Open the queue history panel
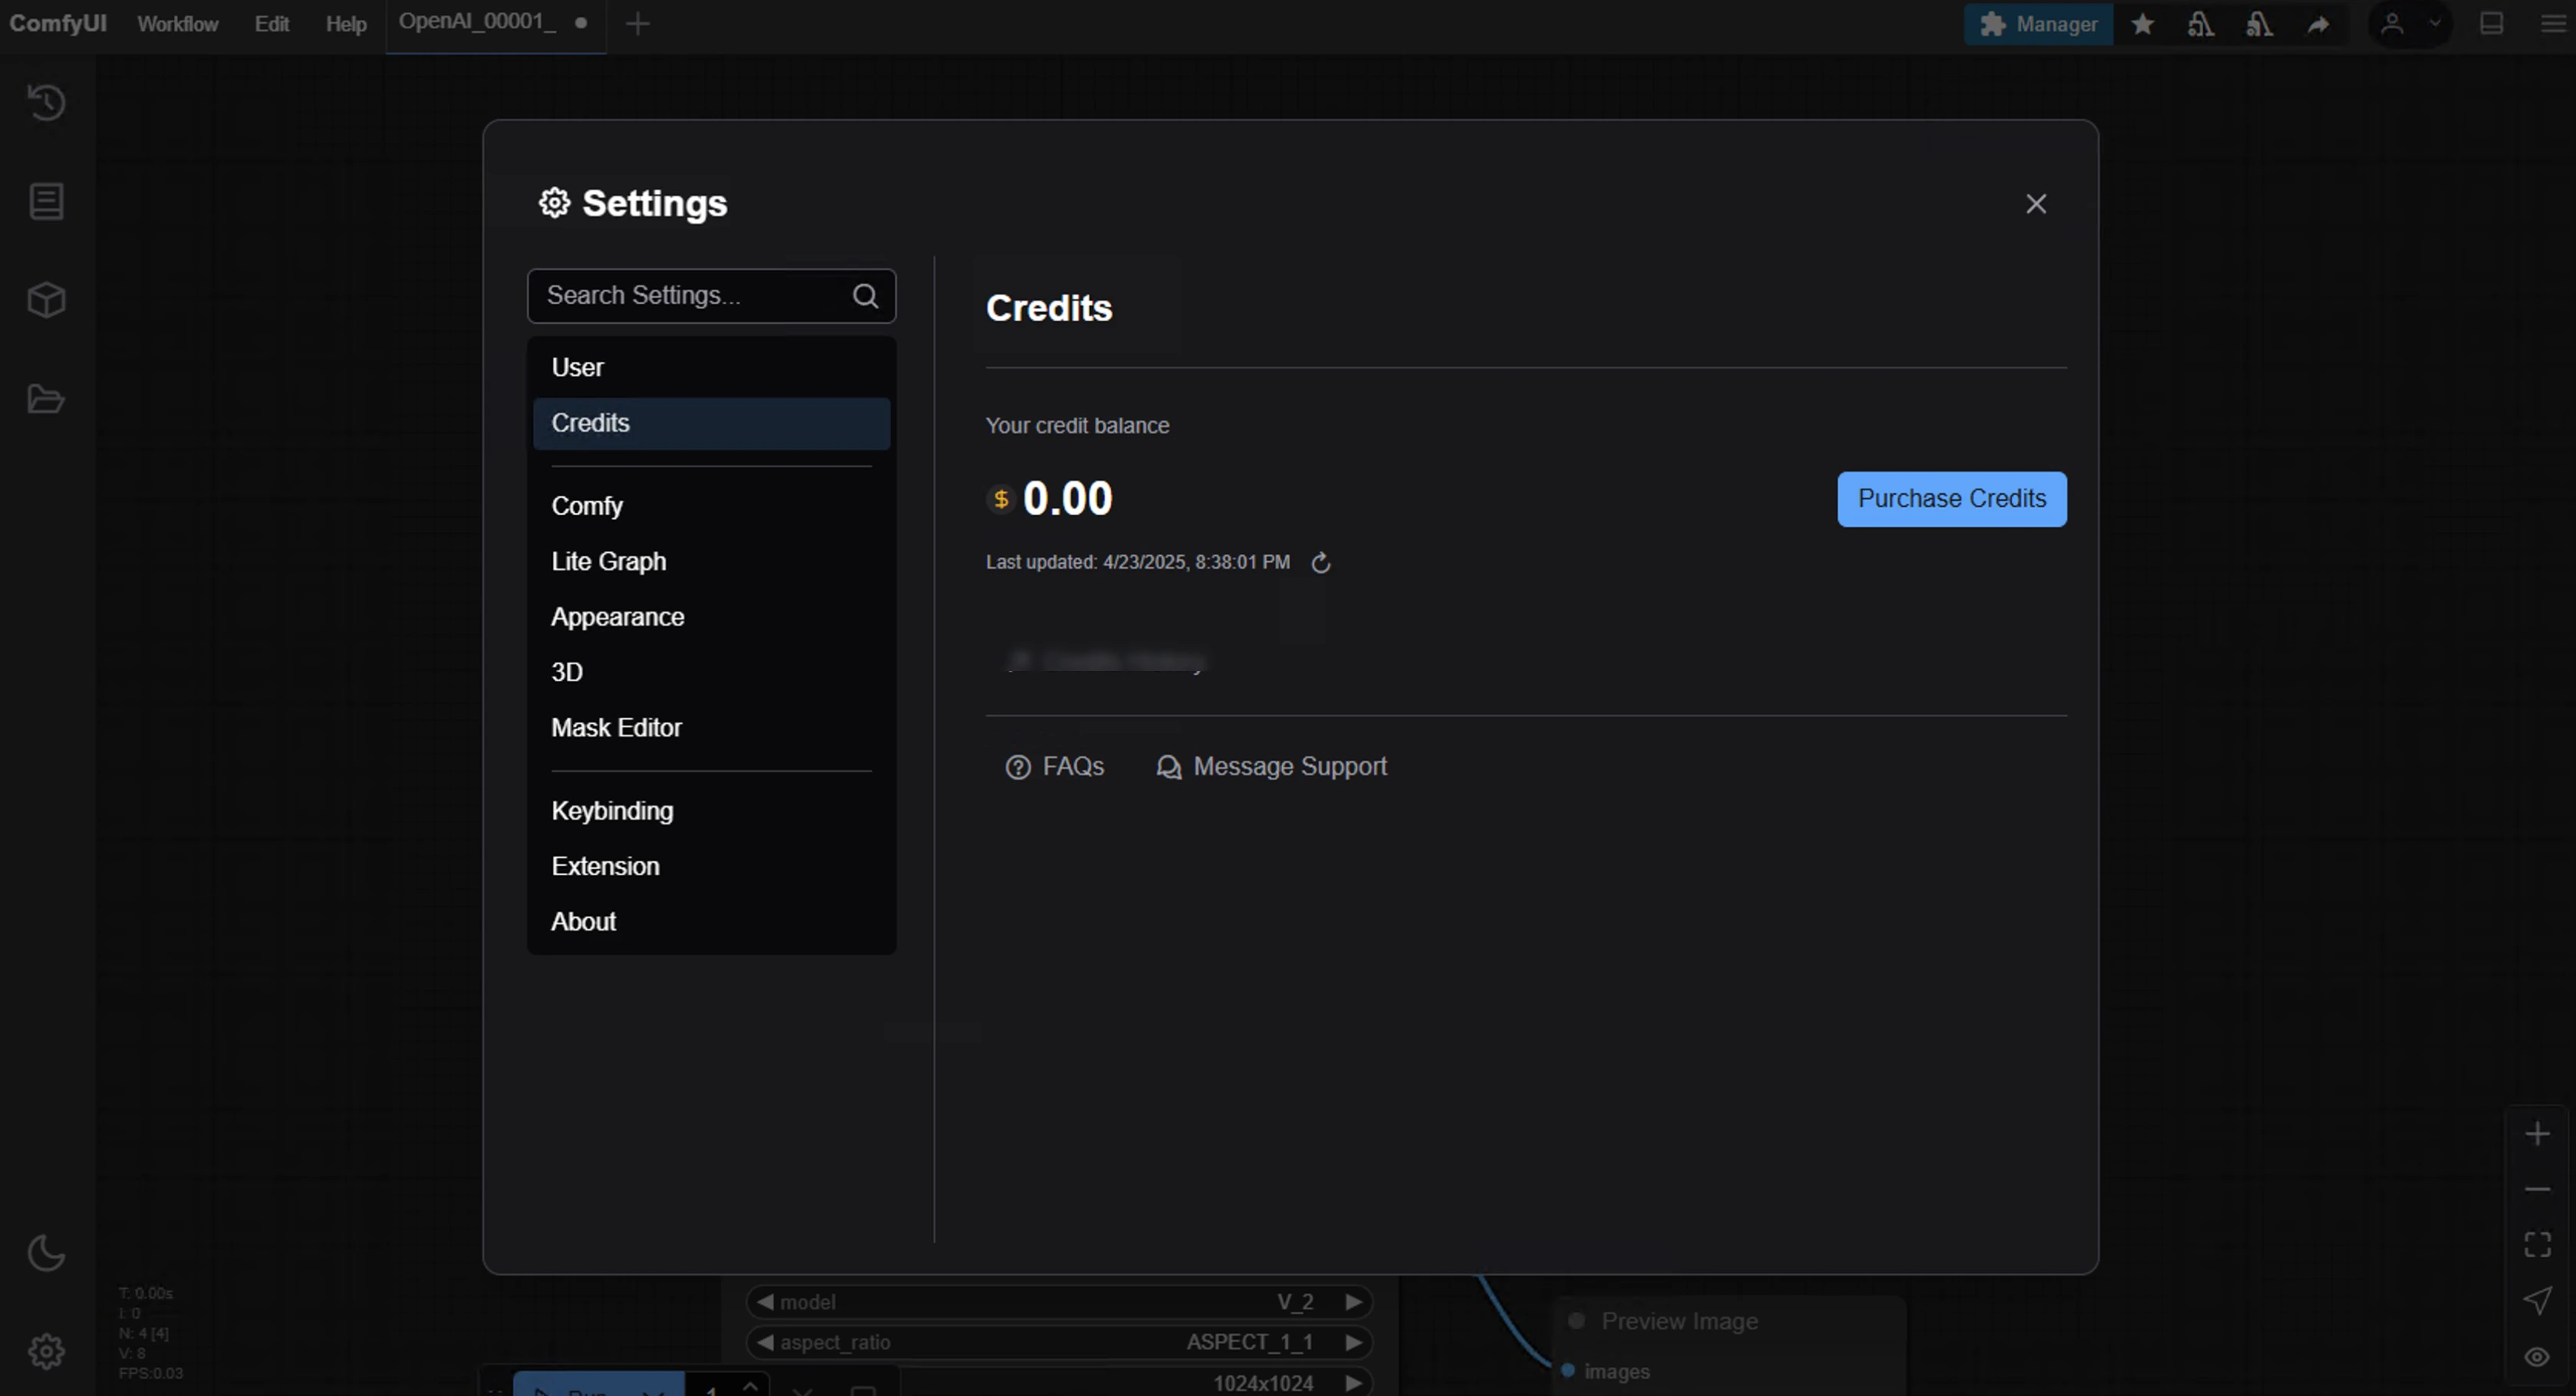Viewport: 2576px width, 1396px height. point(46,102)
